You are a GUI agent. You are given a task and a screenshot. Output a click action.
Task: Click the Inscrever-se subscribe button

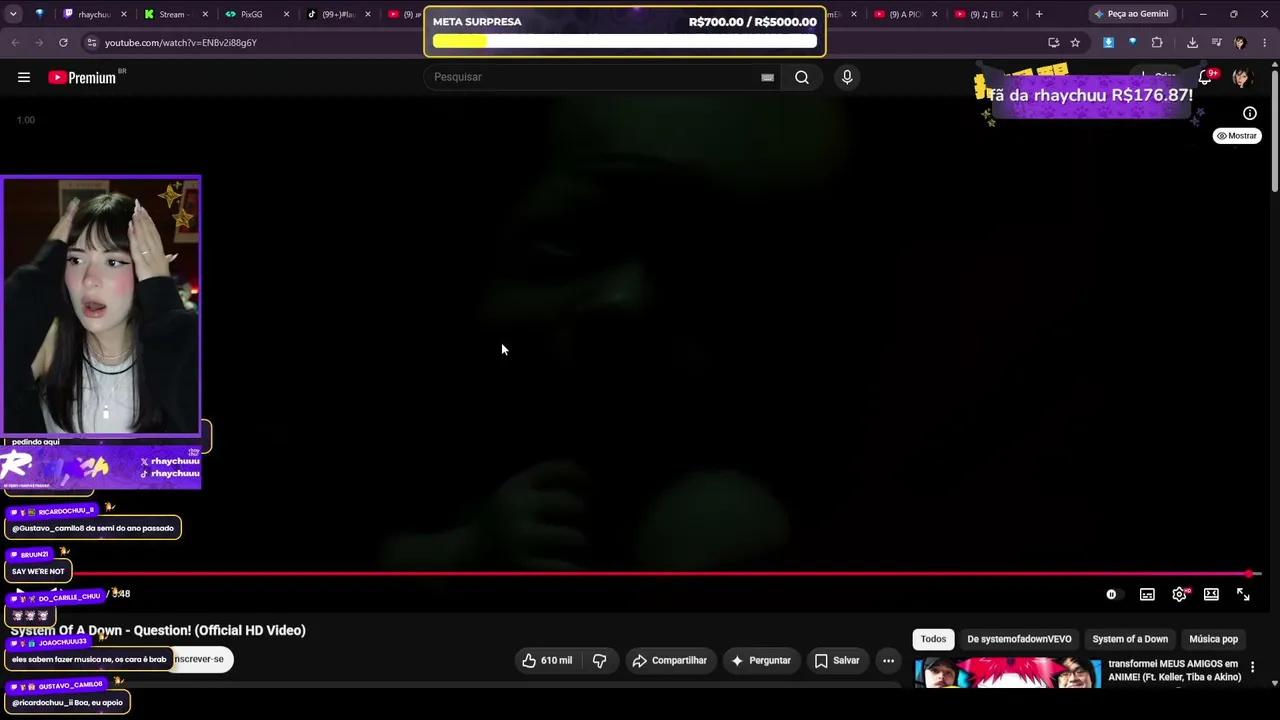202,659
